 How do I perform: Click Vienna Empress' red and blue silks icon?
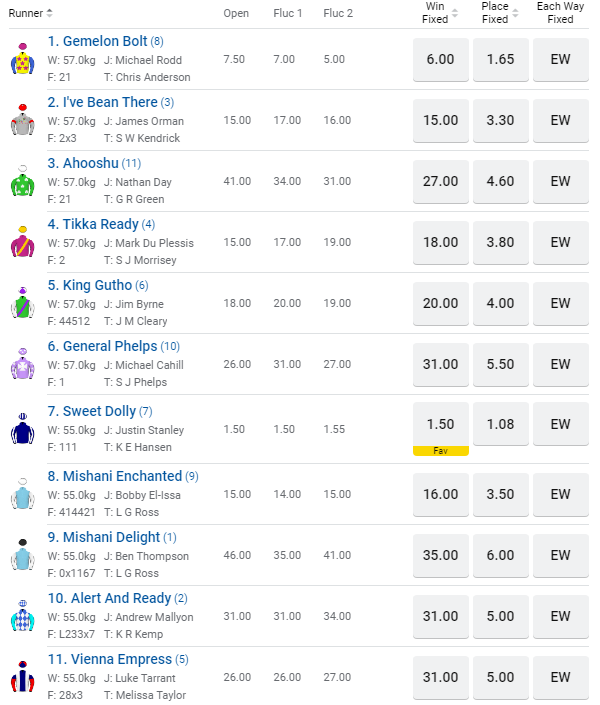pyautogui.click(x=22, y=678)
